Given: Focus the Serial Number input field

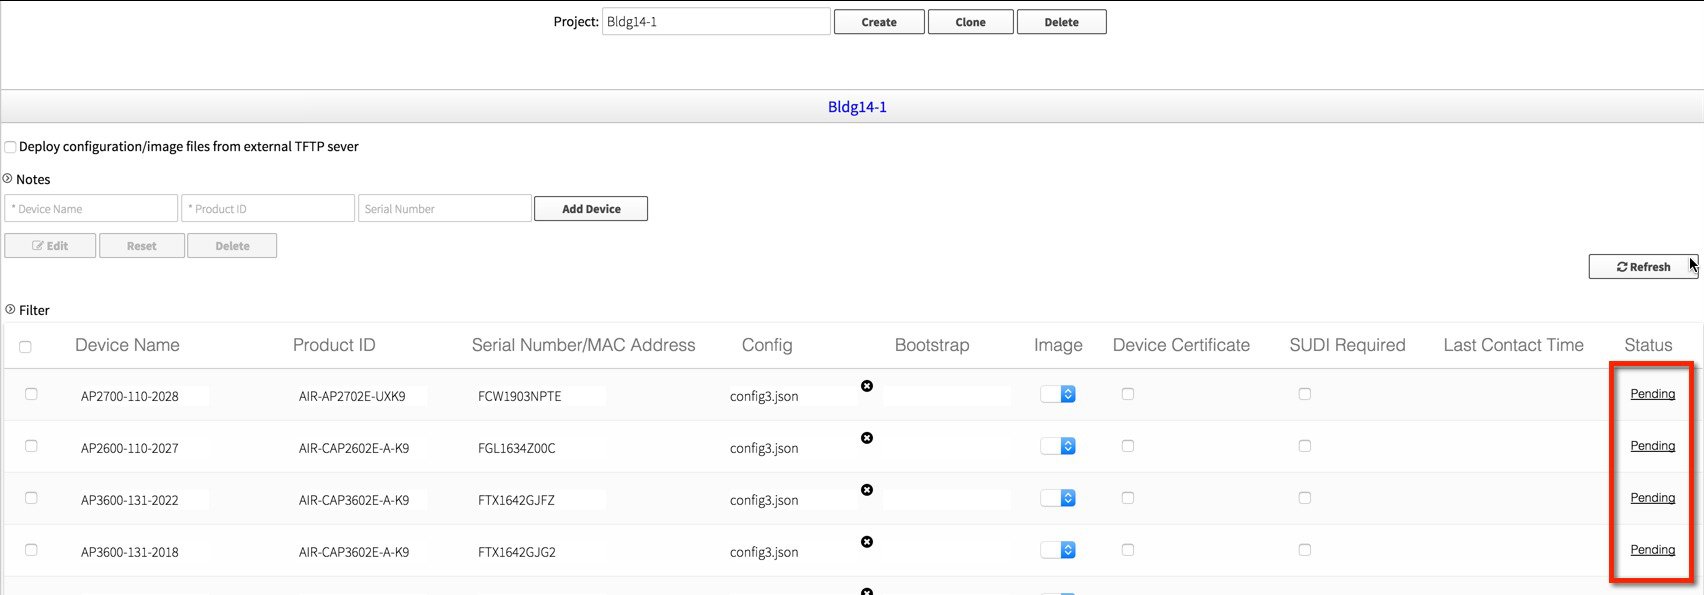Looking at the screenshot, I should coord(445,208).
